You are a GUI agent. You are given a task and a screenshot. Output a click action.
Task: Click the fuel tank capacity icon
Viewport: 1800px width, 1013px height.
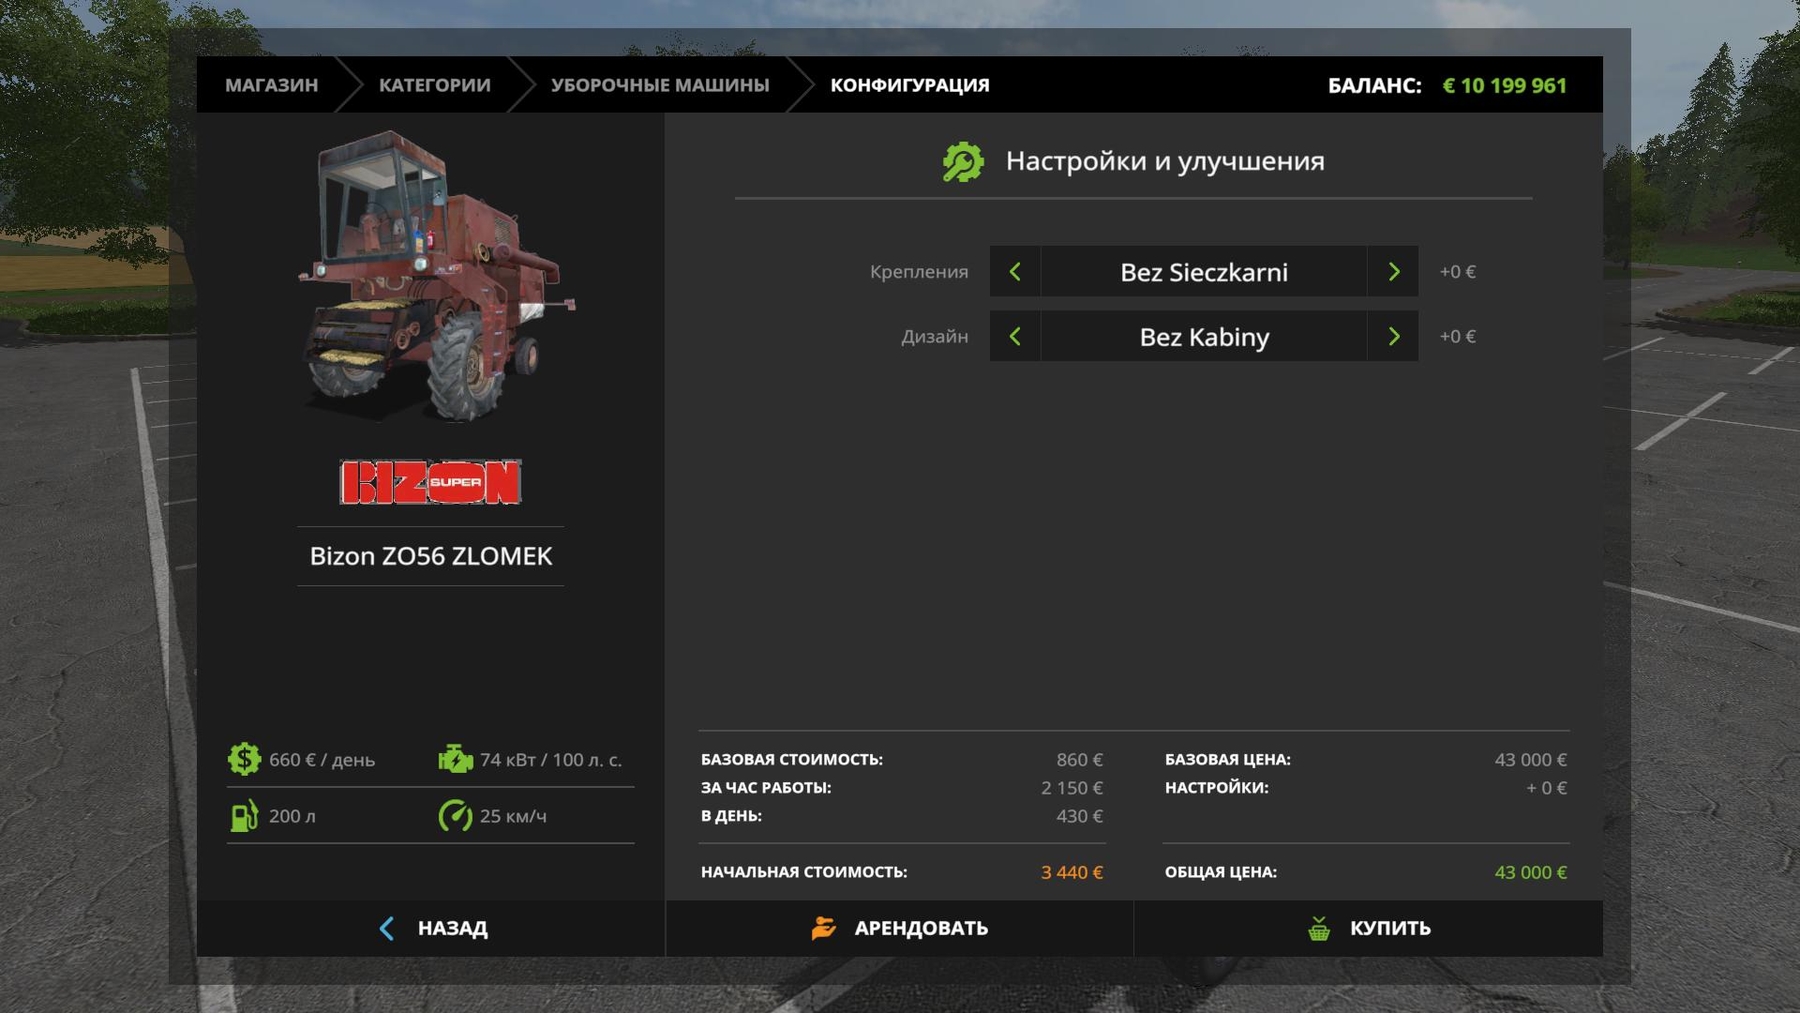244,816
